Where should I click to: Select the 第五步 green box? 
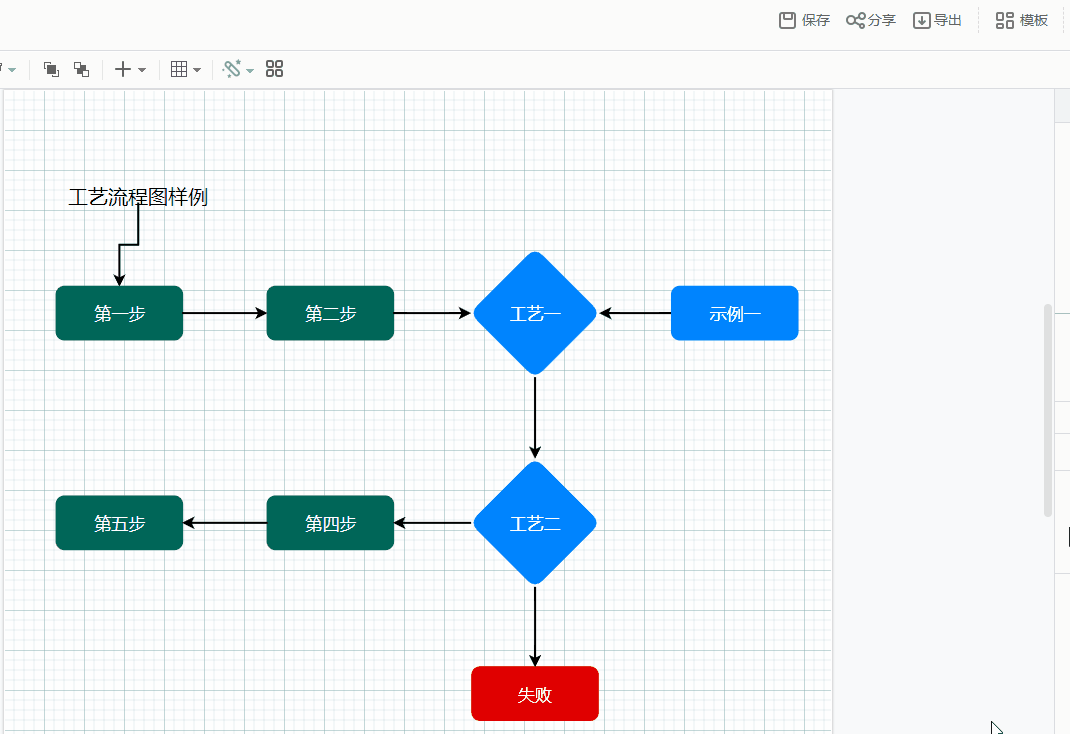[119, 523]
